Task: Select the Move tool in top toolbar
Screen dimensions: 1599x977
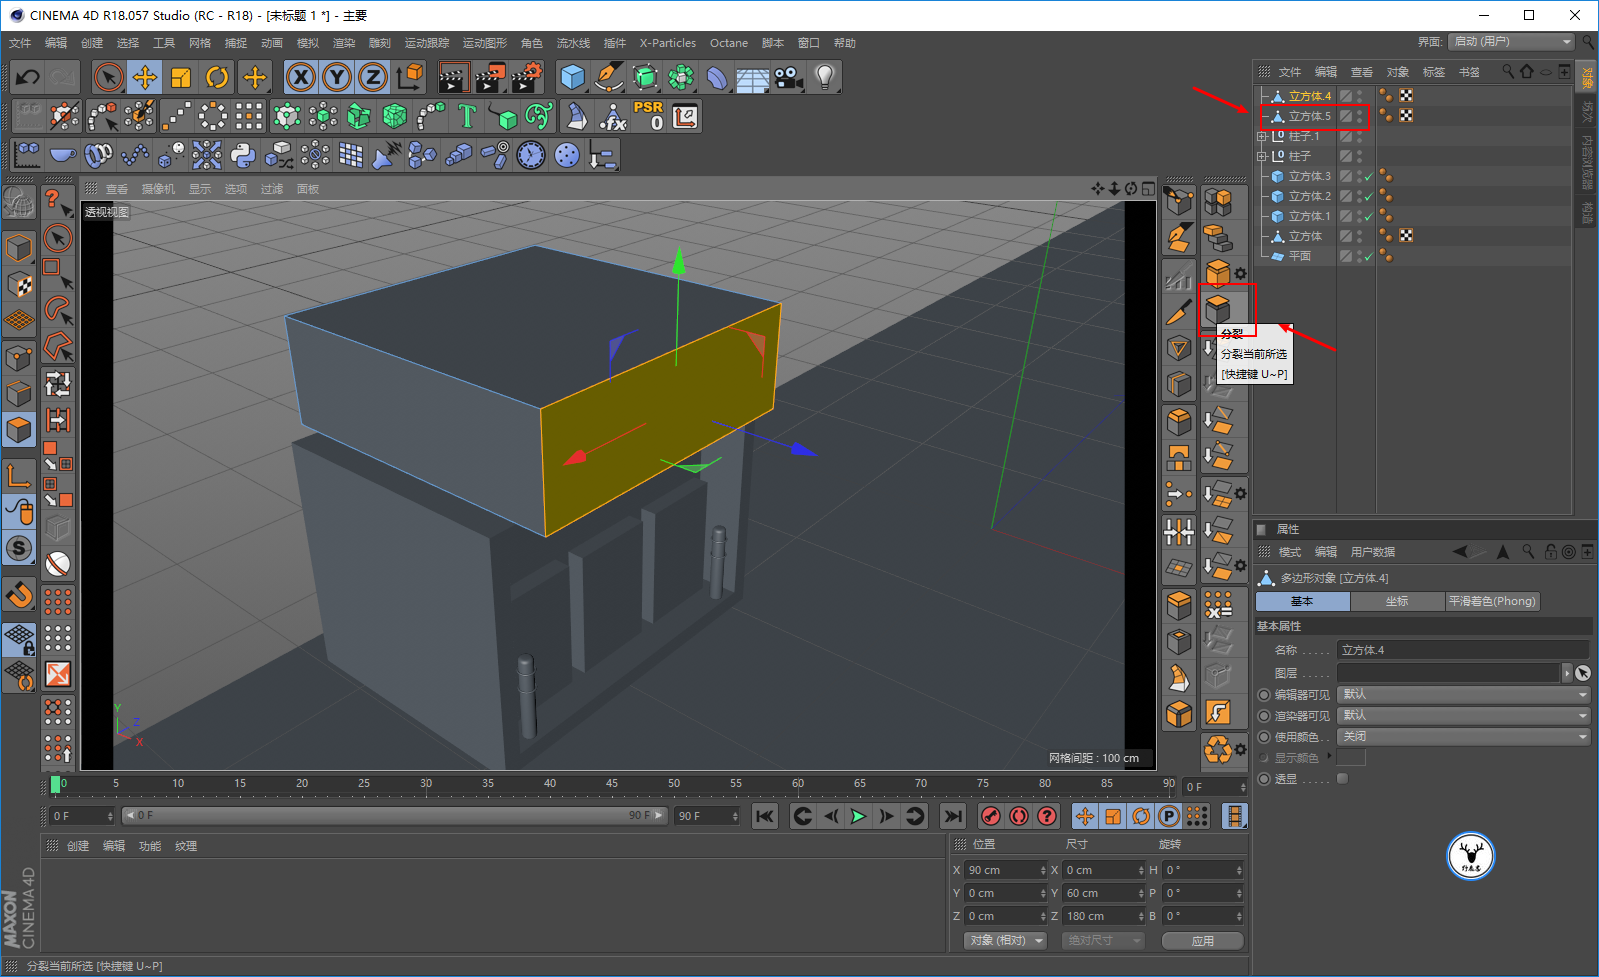Action: tap(145, 77)
